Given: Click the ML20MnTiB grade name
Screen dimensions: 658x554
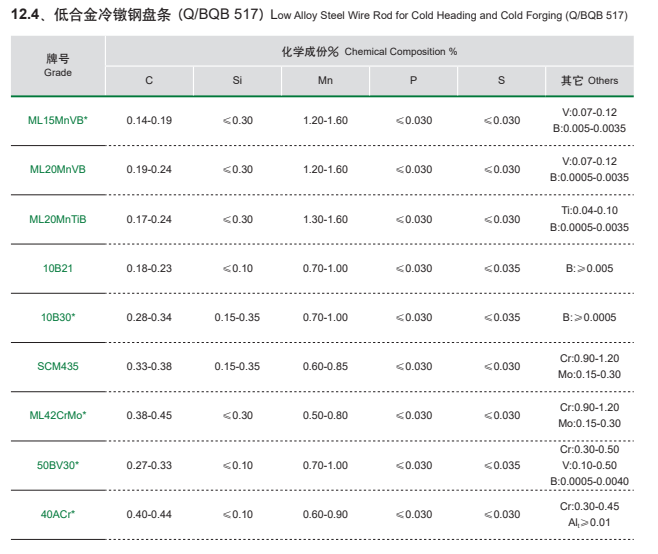Looking at the screenshot, I should coord(58,219).
